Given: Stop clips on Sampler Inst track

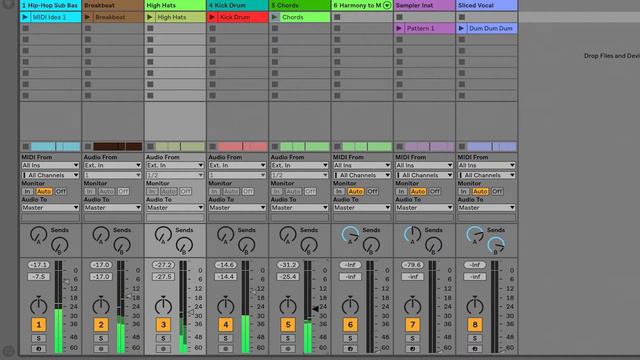Looking at the screenshot, I should (400, 147).
